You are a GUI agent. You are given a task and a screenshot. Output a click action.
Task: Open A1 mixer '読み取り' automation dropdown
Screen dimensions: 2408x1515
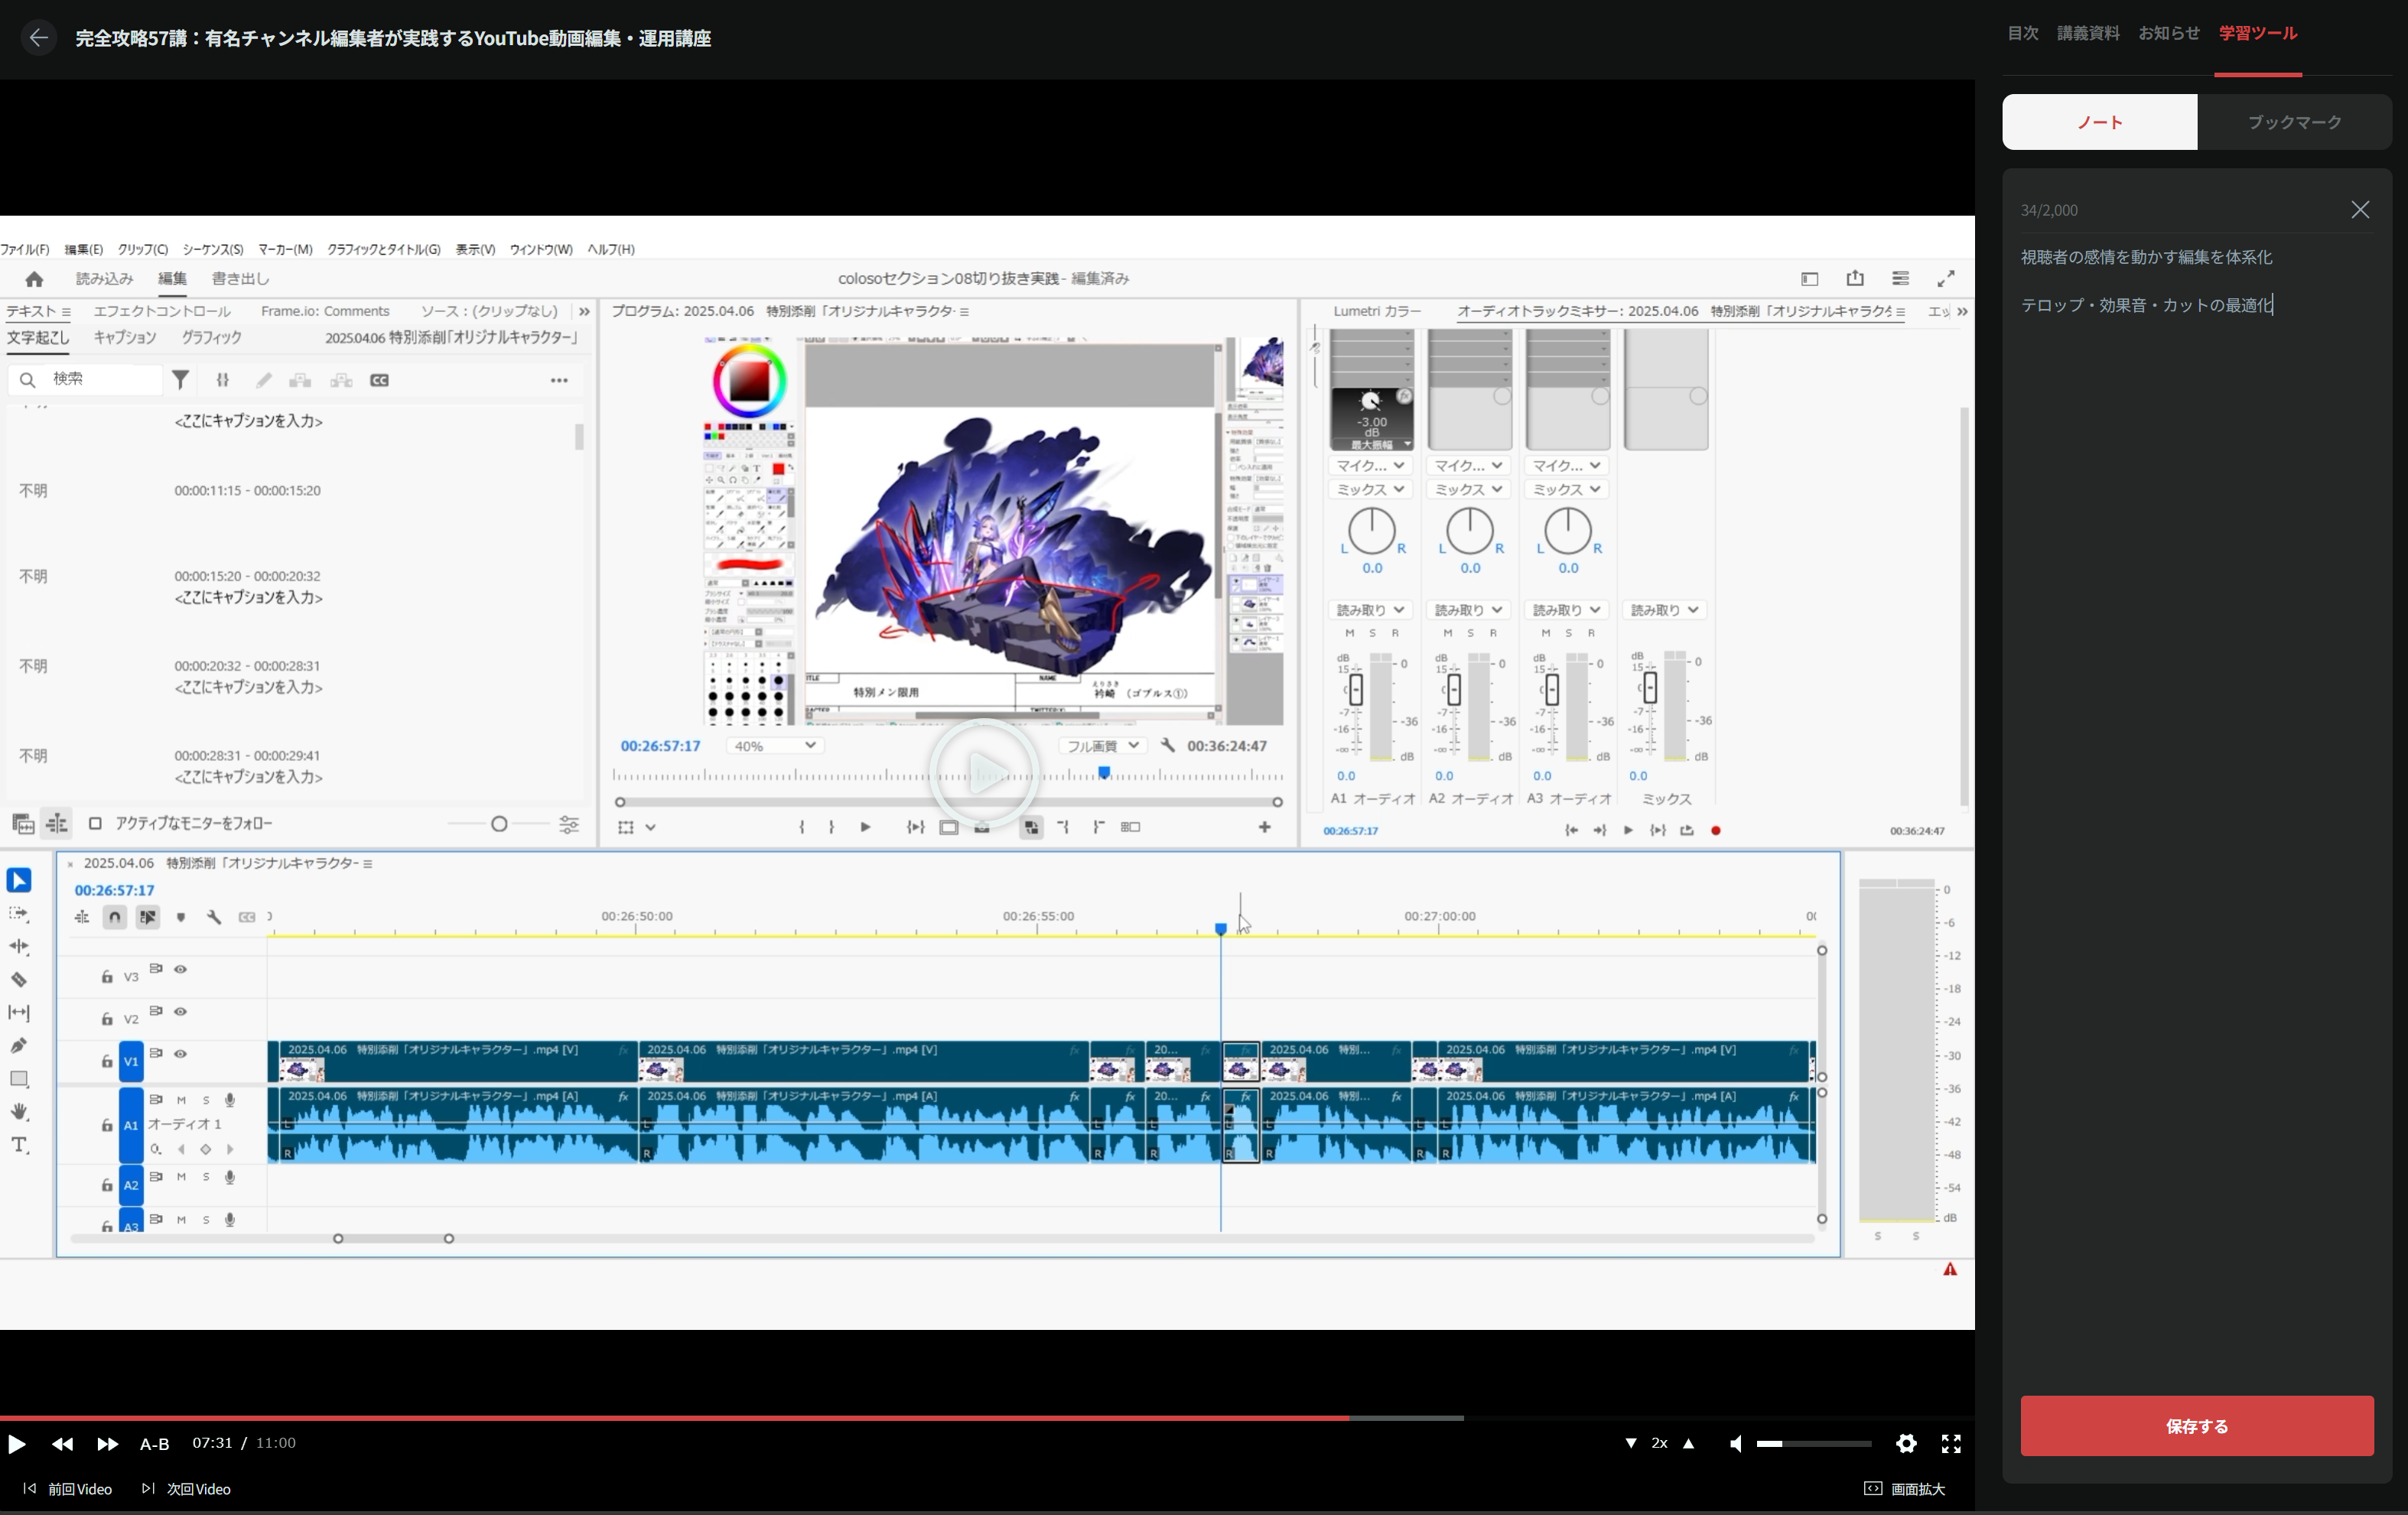[1370, 610]
